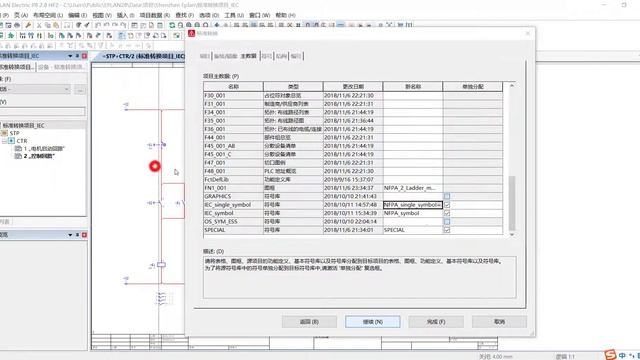The width and height of the screenshot is (640, 360).
Task: Click the F30_001 name cell
Action: coord(233,96)
